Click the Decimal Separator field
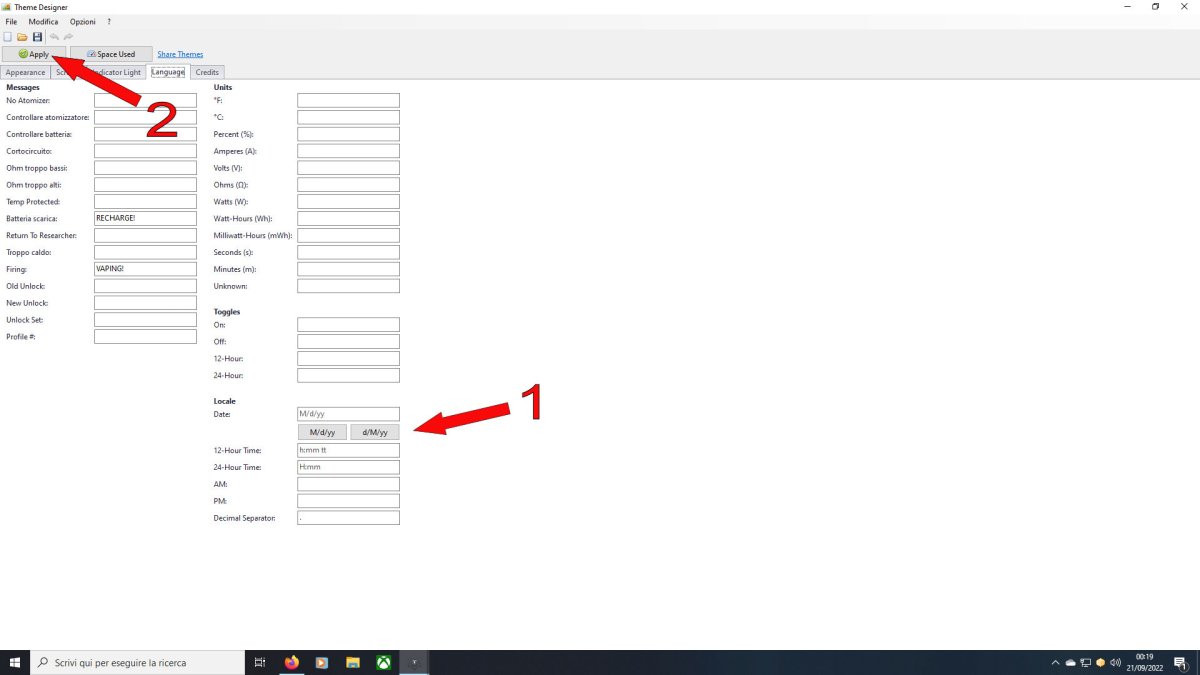This screenshot has height=675, width=1200. tap(348, 518)
